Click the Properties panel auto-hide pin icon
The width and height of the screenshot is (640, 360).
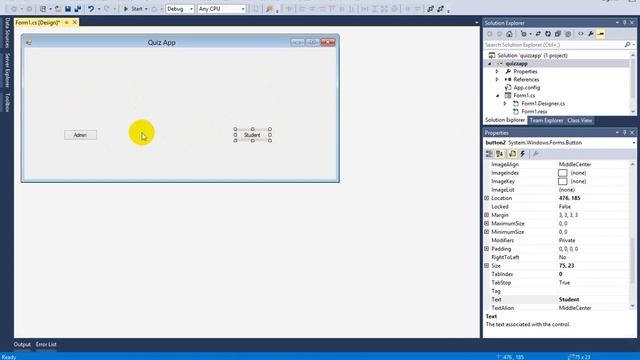click(x=624, y=133)
